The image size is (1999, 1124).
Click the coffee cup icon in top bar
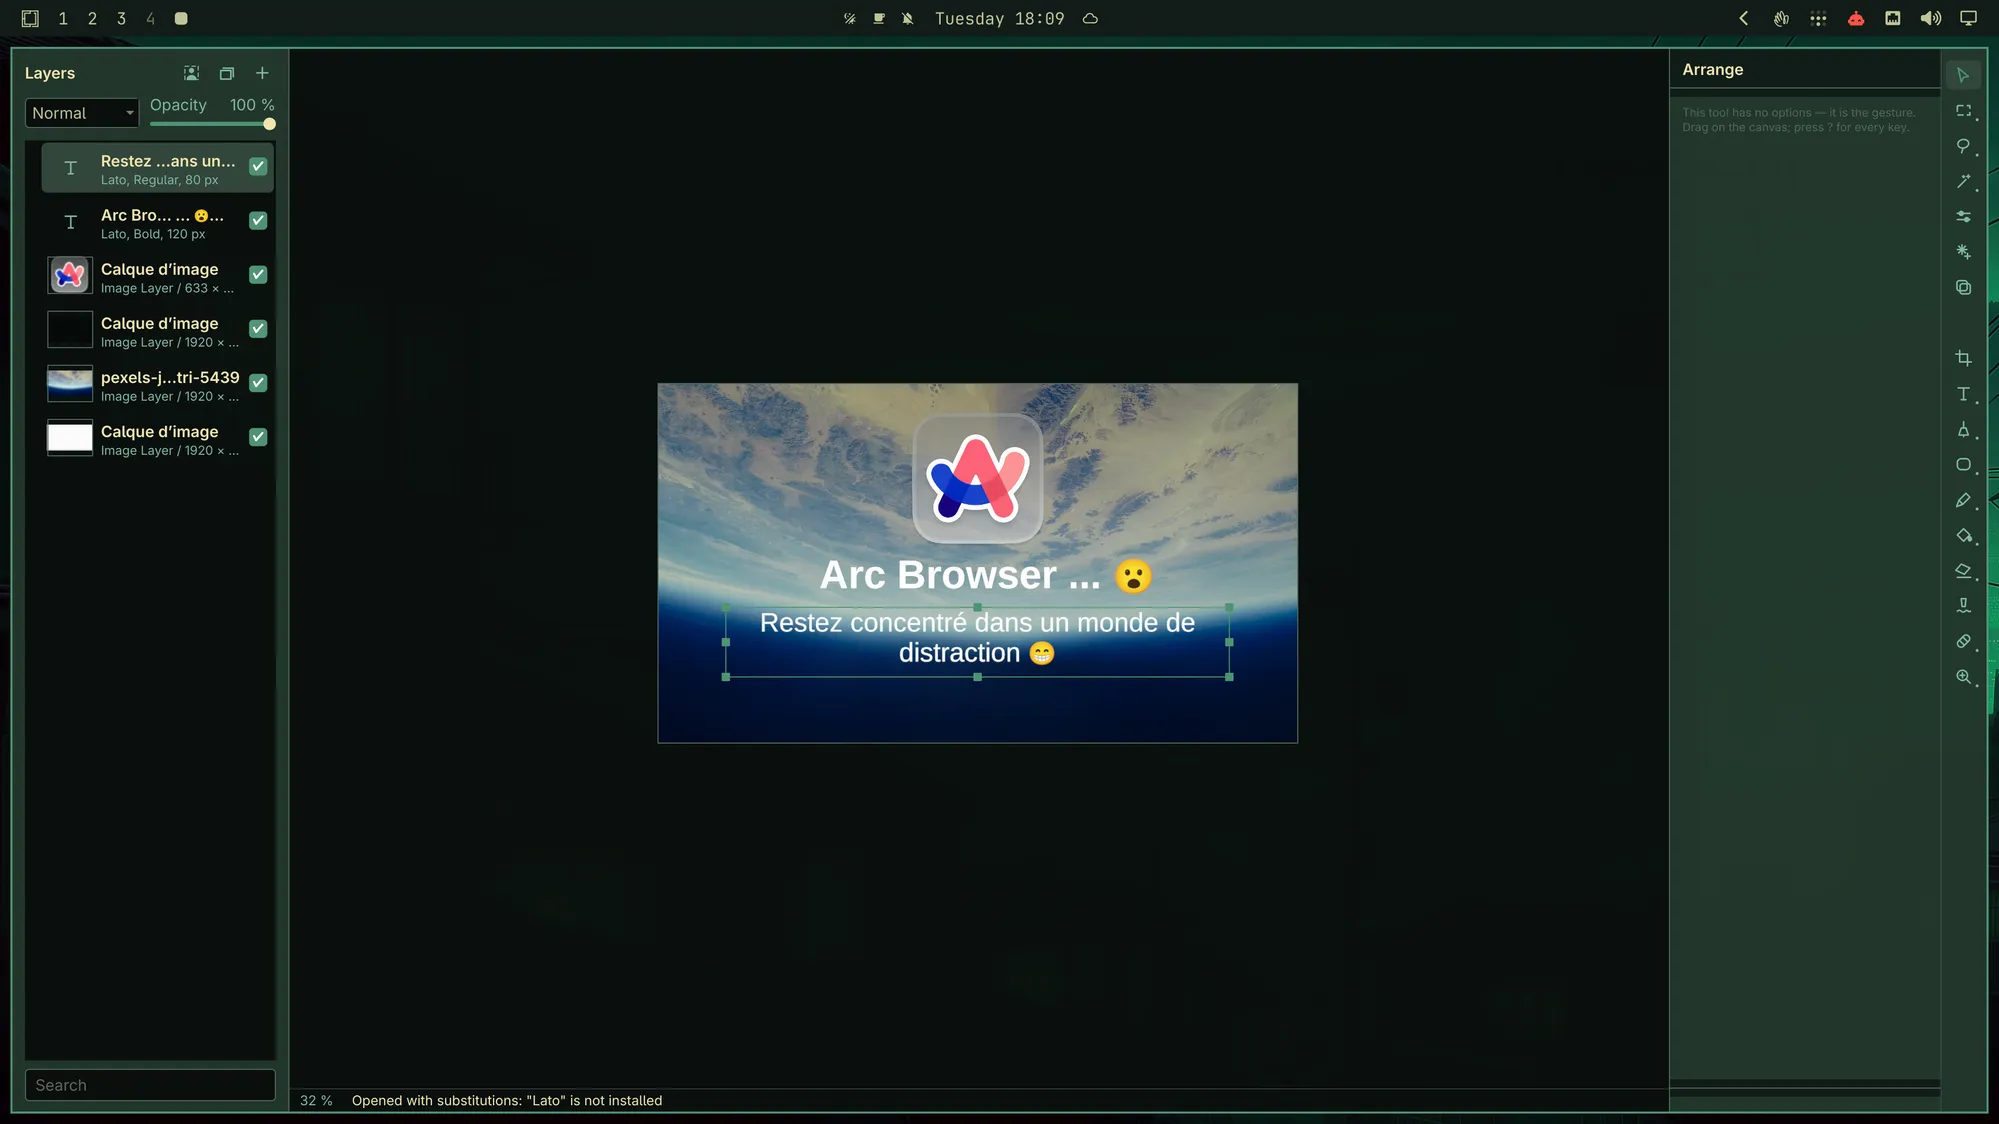(878, 18)
